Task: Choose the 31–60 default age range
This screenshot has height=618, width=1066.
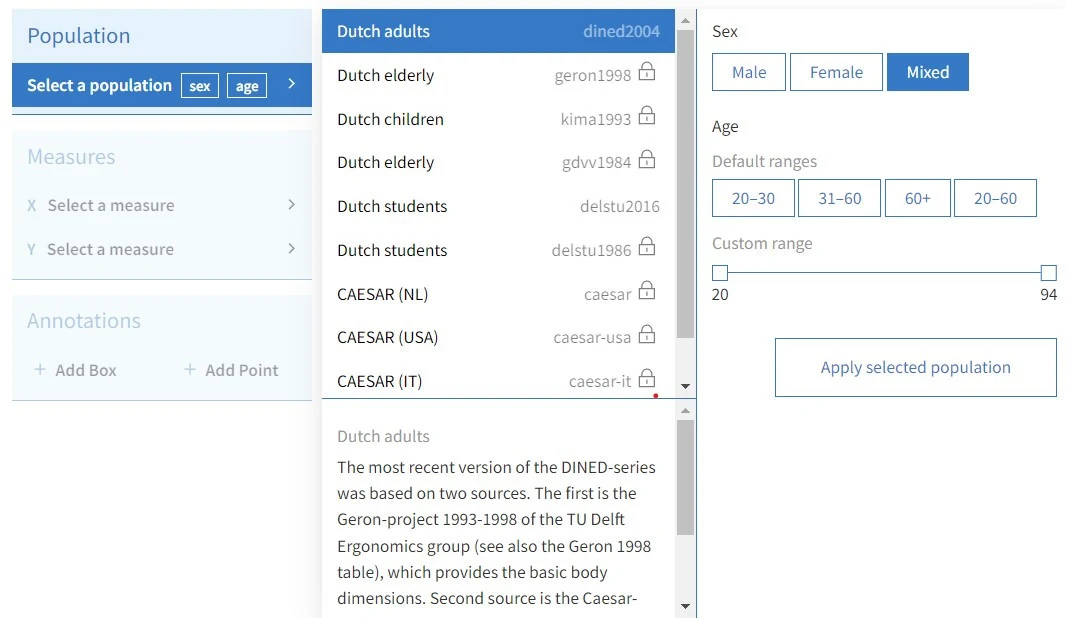Action: pos(840,198)
